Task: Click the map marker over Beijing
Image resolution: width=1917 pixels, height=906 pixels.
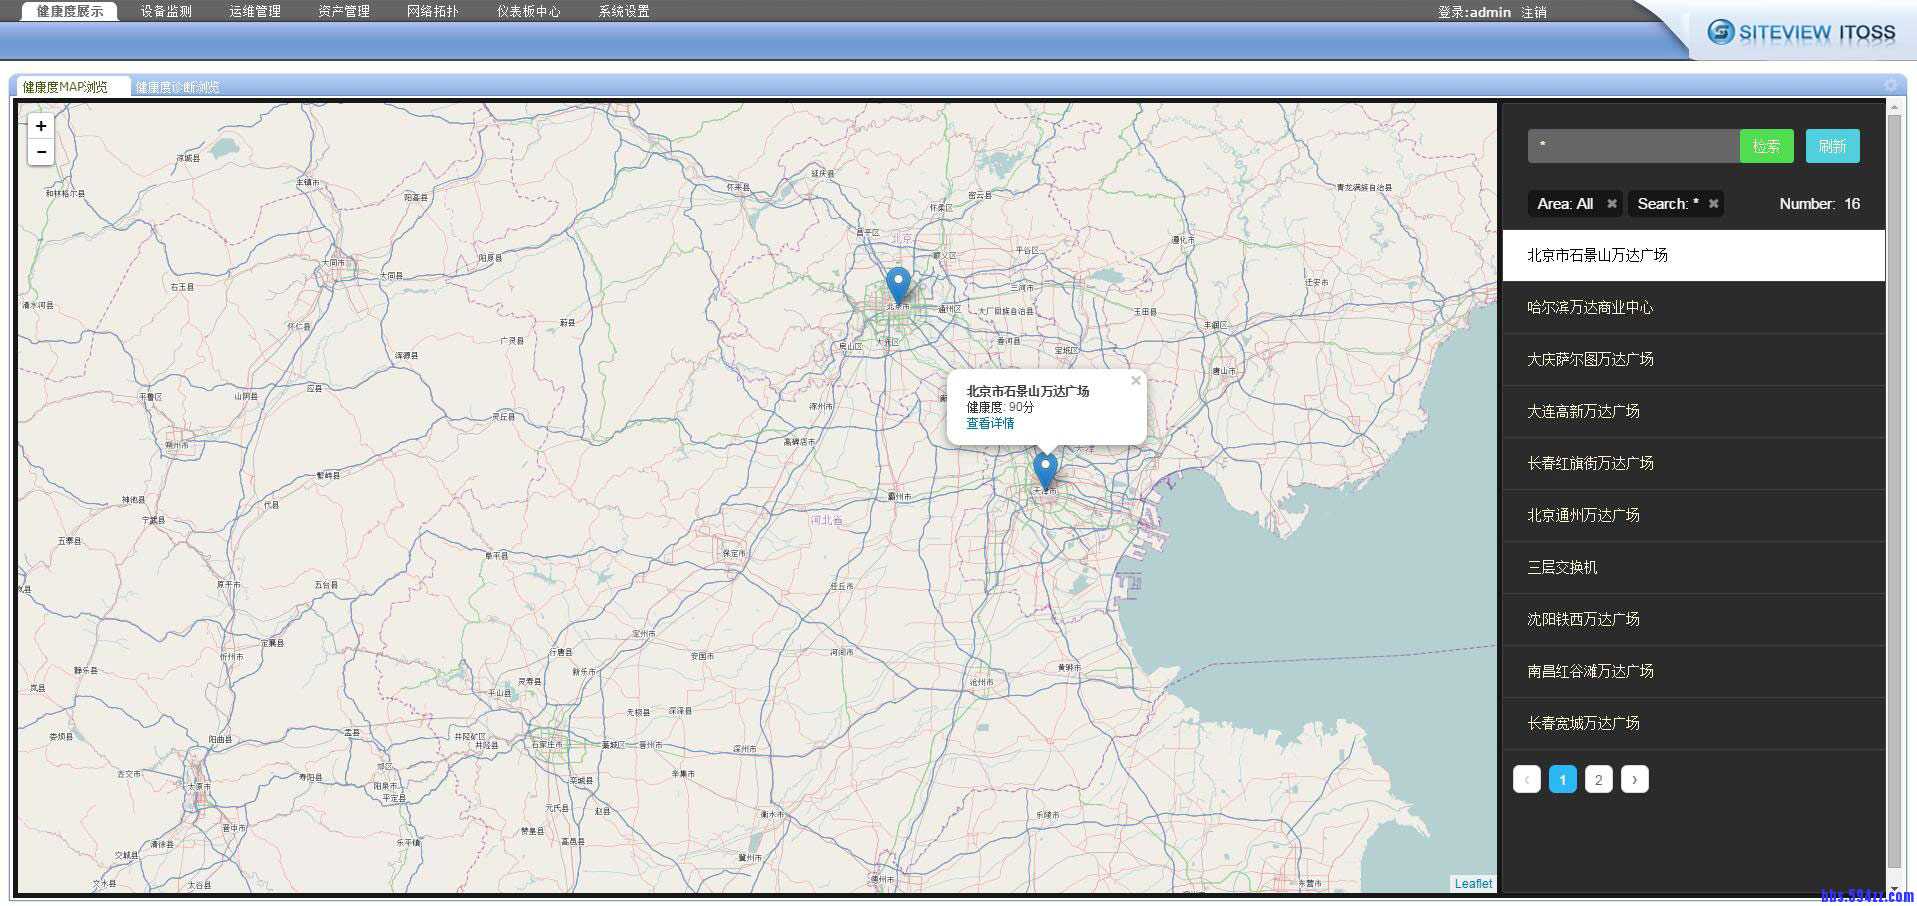Action: tap(898, 283)
